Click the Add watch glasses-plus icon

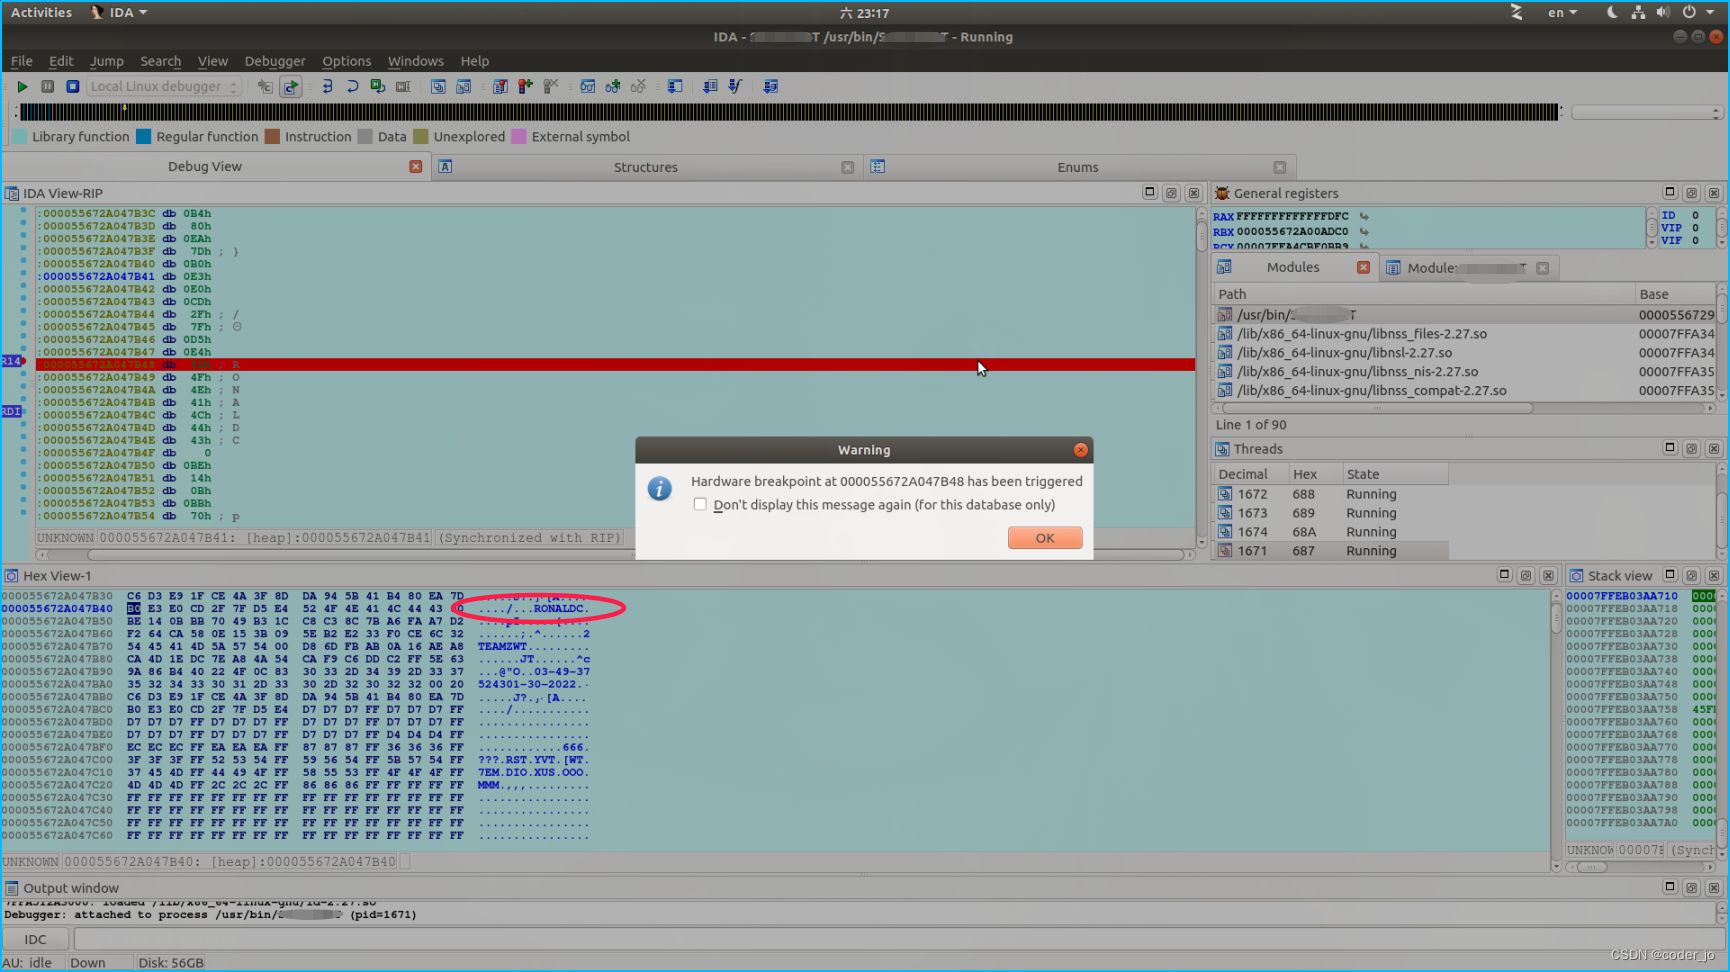click(x=612, y=87)
